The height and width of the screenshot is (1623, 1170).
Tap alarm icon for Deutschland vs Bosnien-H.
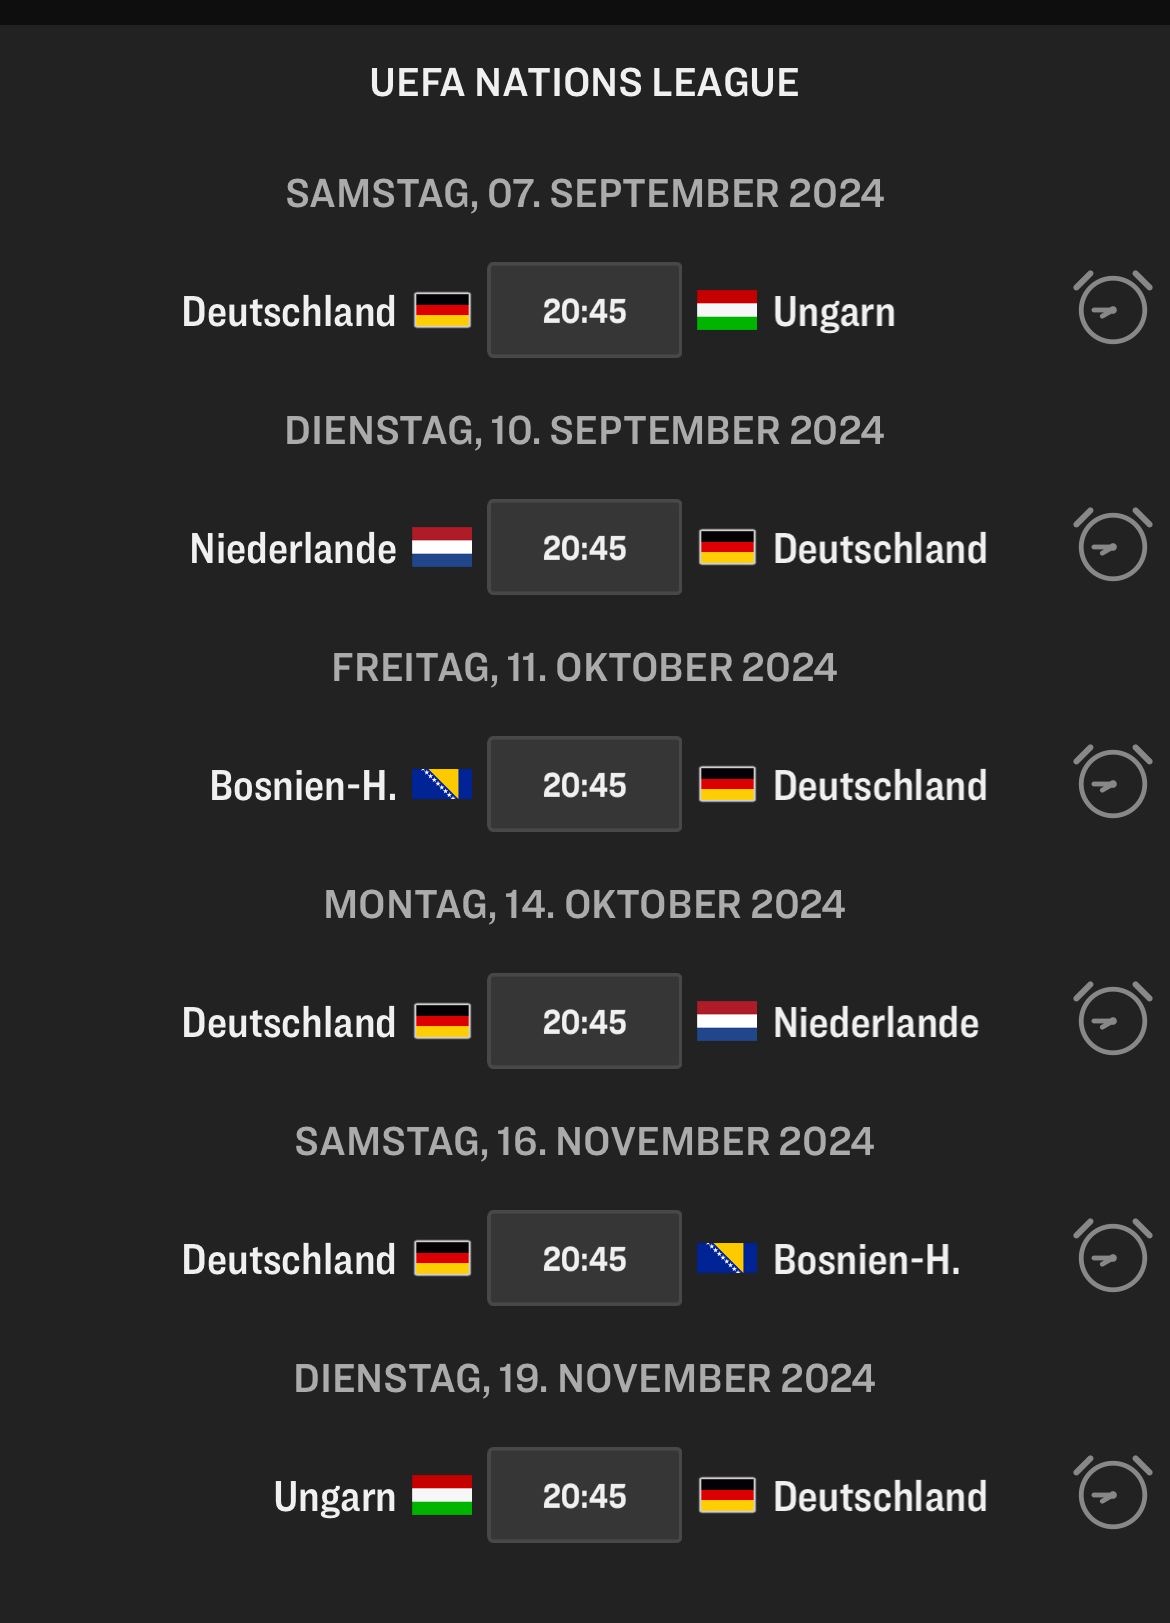point(1112,1257)
